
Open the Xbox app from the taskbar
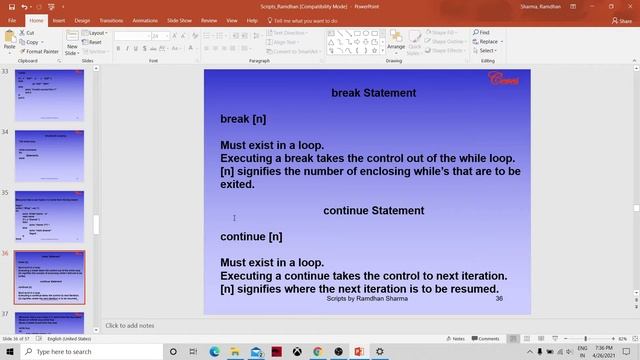297,351
